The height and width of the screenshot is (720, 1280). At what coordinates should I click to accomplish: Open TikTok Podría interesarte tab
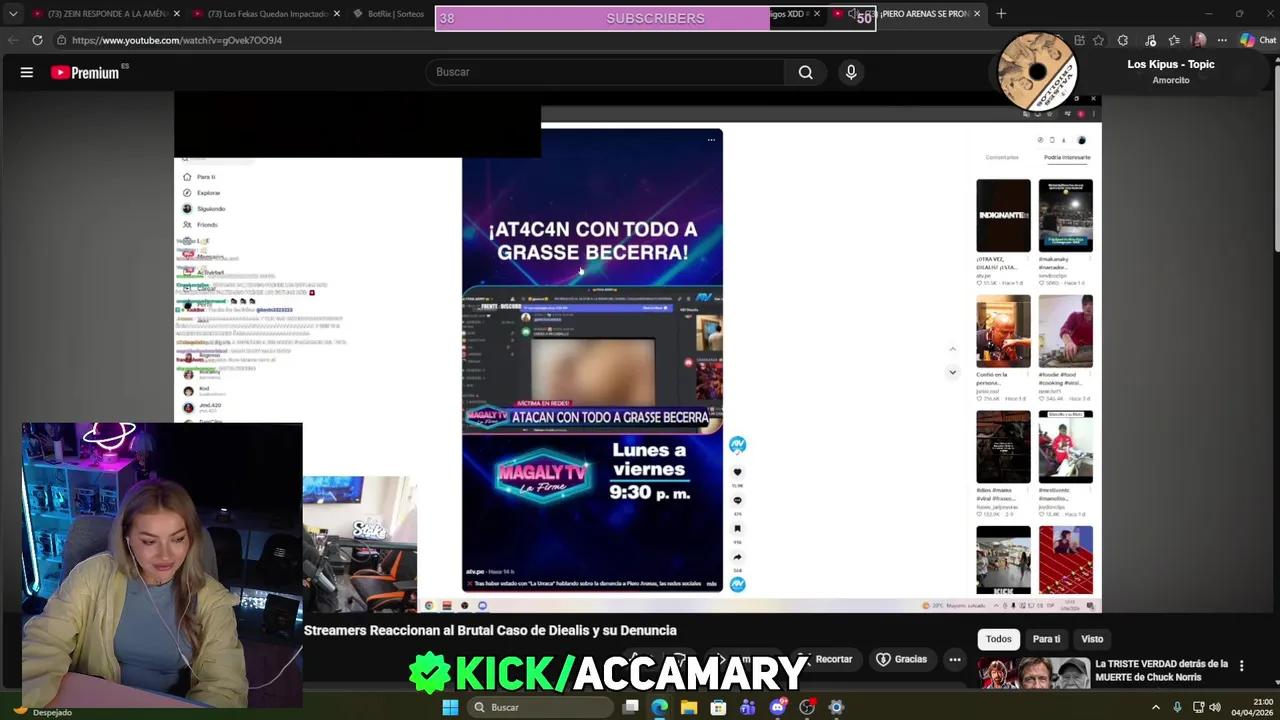coord(1067,157)
